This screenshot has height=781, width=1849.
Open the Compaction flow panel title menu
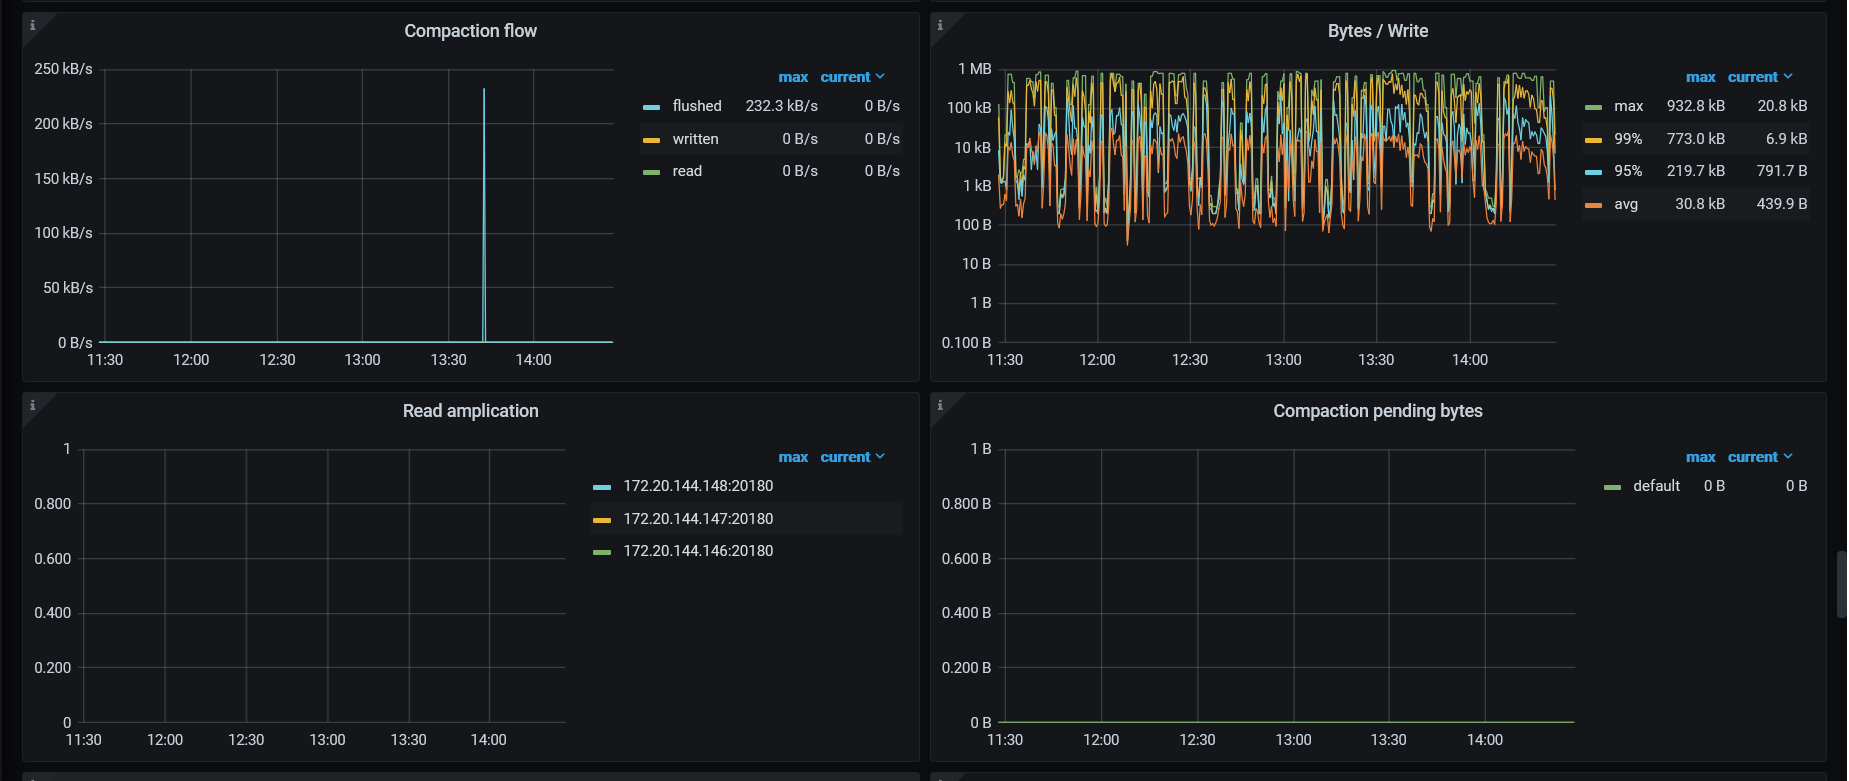click(x=470, y=31)
